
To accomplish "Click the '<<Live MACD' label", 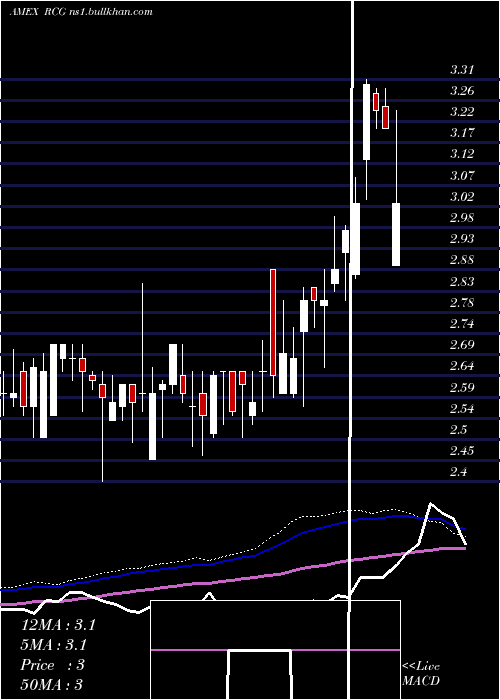I will click(421, 674).
